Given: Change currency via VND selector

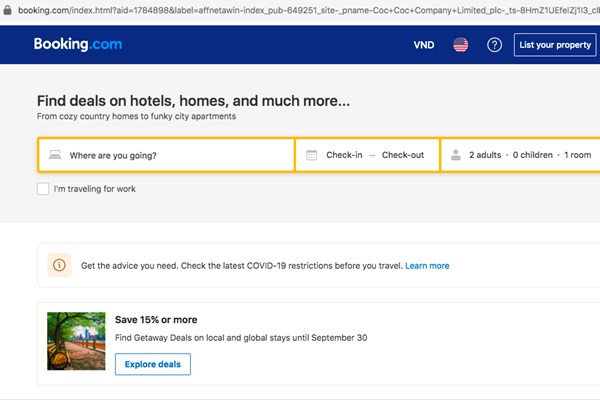Looking at the screenshot, I should coord(424,45).
